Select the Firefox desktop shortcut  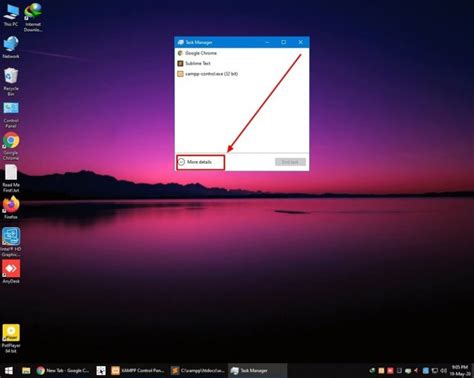coord(11,208)
